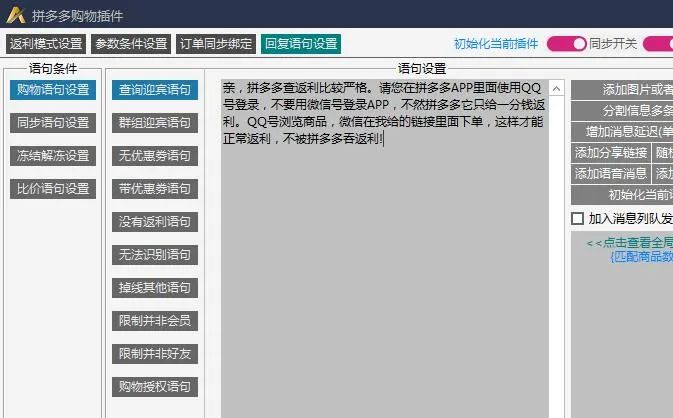Click the 增加消息延迟 button

[x=622, y=132]
